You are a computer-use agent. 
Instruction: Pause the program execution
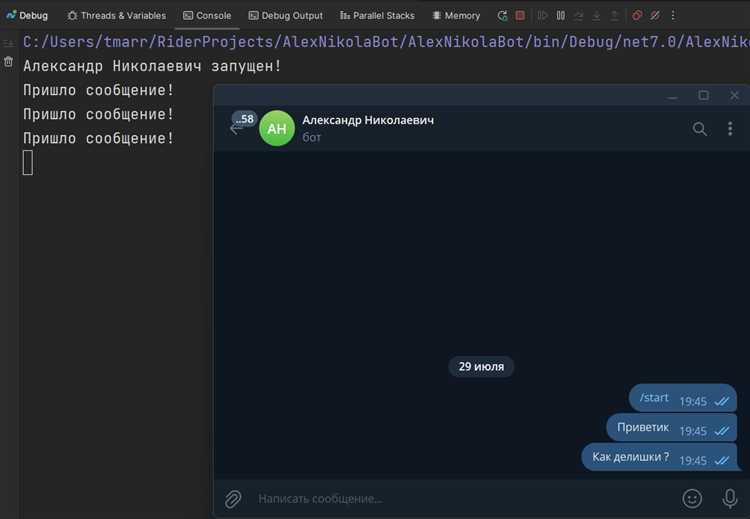561,15
